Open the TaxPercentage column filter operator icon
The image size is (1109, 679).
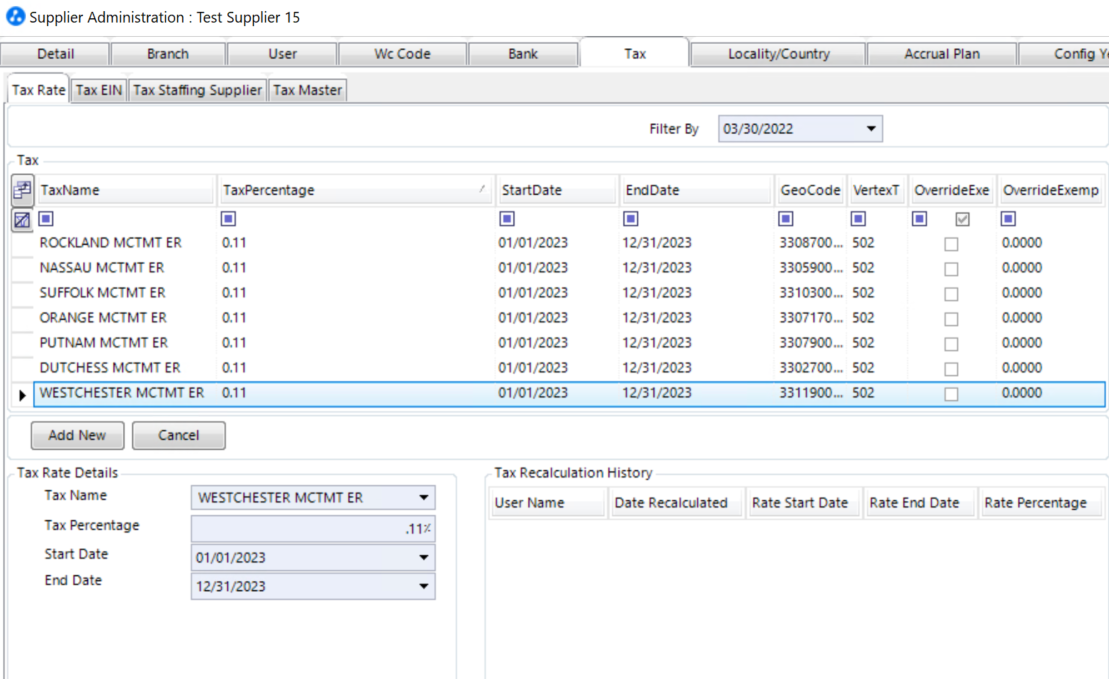(x=228, y=219)
